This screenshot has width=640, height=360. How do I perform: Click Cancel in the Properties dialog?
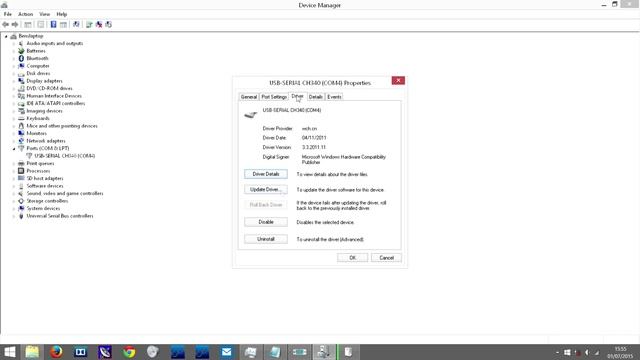(386, 258)
